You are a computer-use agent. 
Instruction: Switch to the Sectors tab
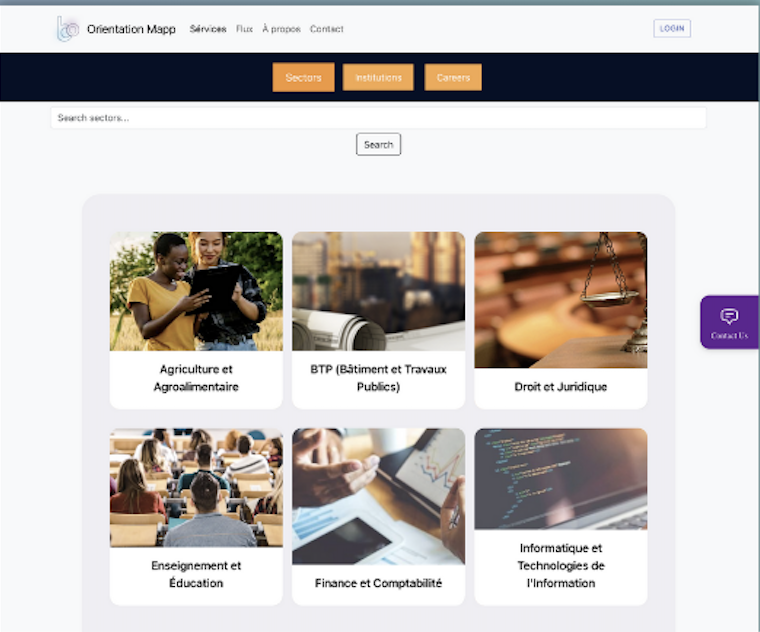[303, 78]
